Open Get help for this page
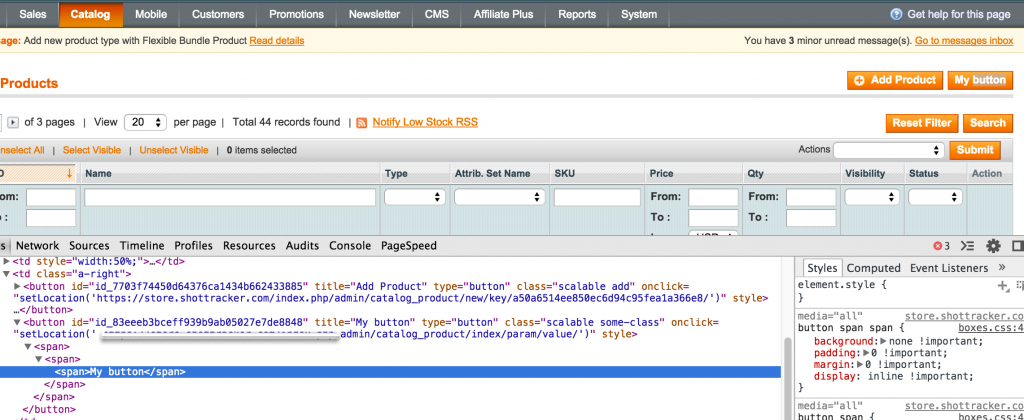Image resolution: width=1024 pixels, height=420 pixels. [x=959, y=14]
